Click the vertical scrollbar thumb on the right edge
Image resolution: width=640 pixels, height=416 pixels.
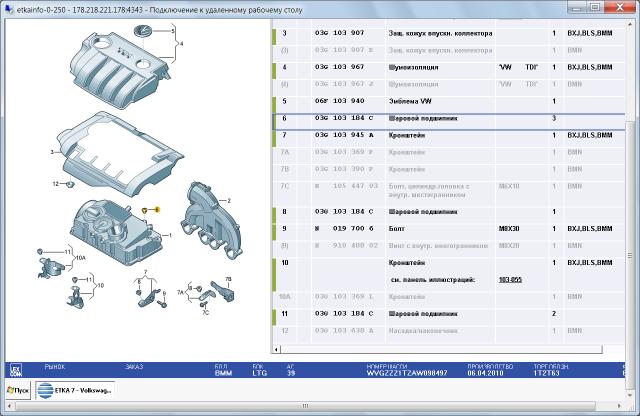630,256
